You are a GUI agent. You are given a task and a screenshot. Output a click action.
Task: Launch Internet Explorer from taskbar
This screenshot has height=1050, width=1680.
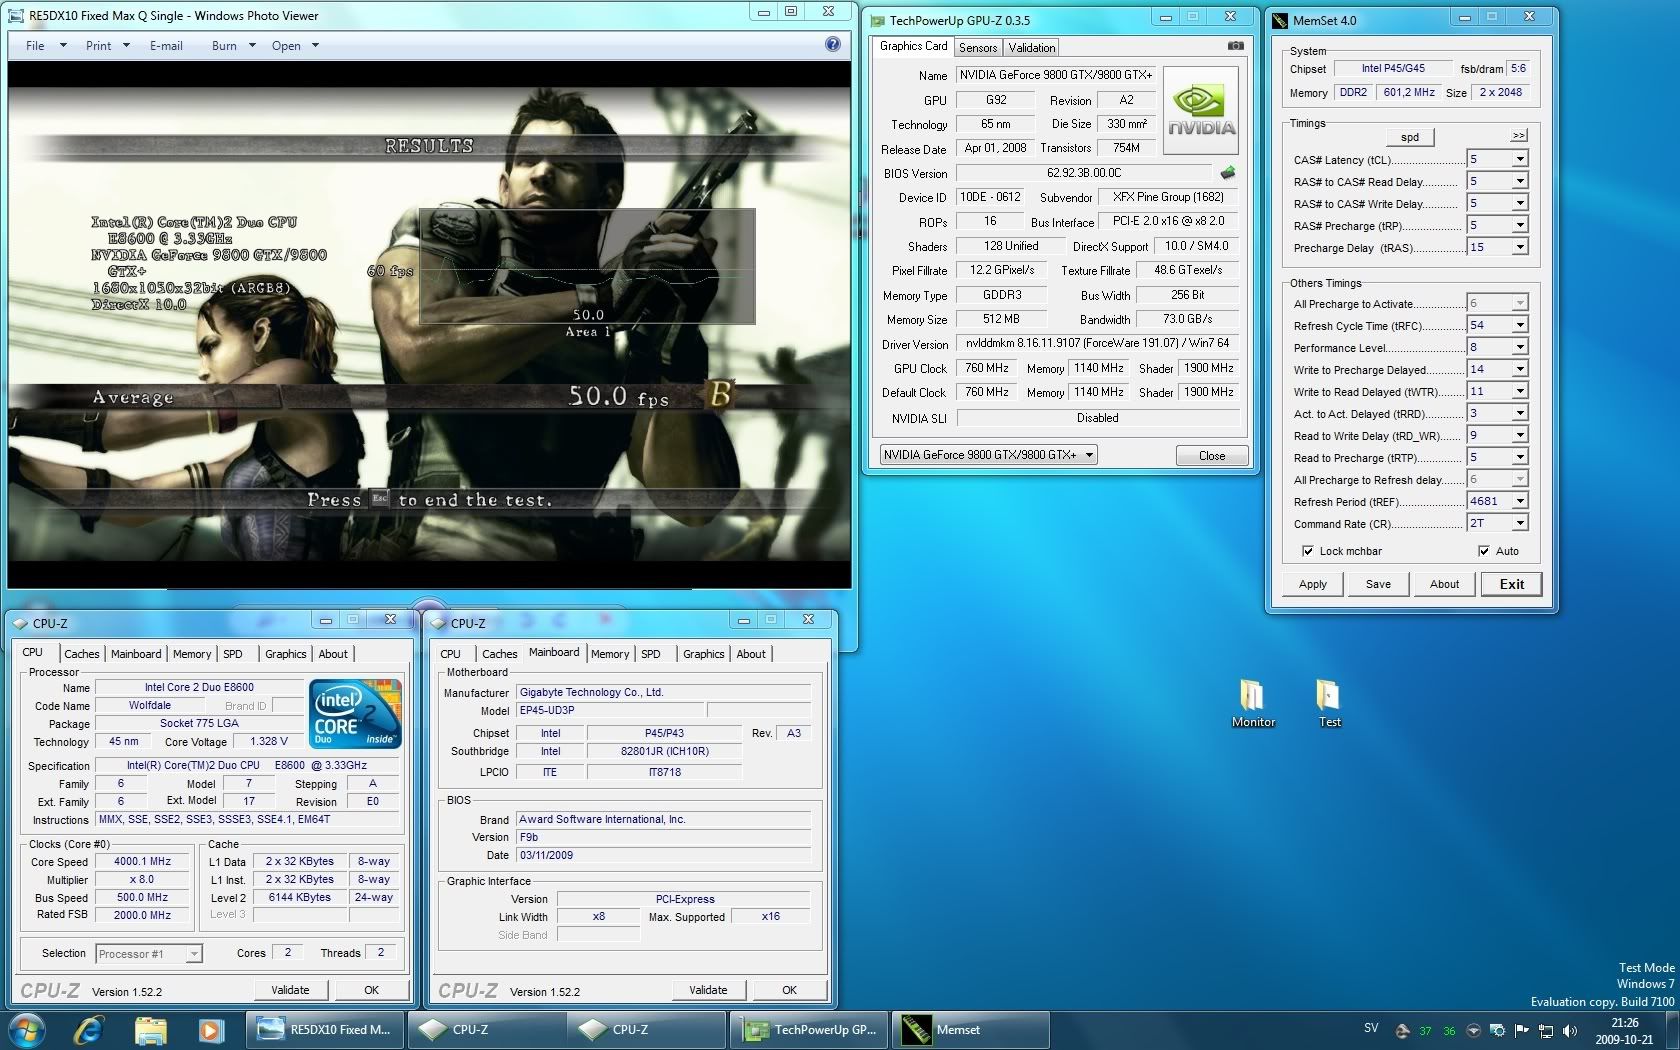pos(89,1029)
